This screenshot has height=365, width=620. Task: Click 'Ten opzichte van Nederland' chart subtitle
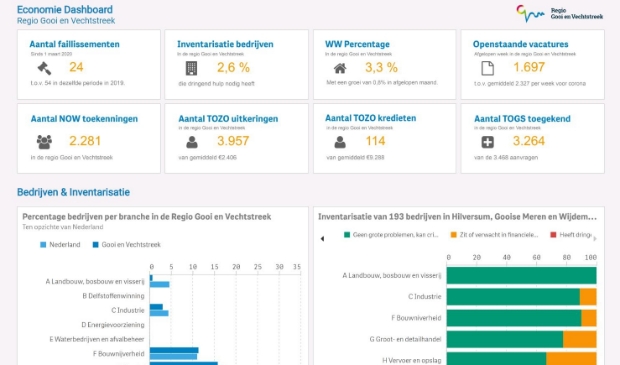pyautogui.click(x=63, y=227)
